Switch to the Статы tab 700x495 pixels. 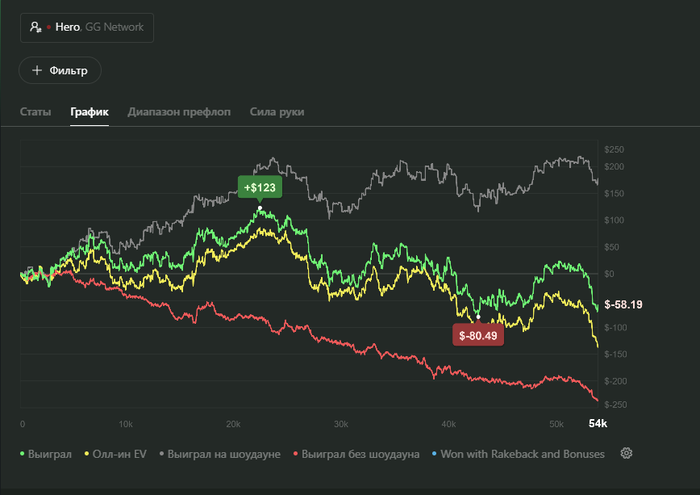[x=36, y=112]
